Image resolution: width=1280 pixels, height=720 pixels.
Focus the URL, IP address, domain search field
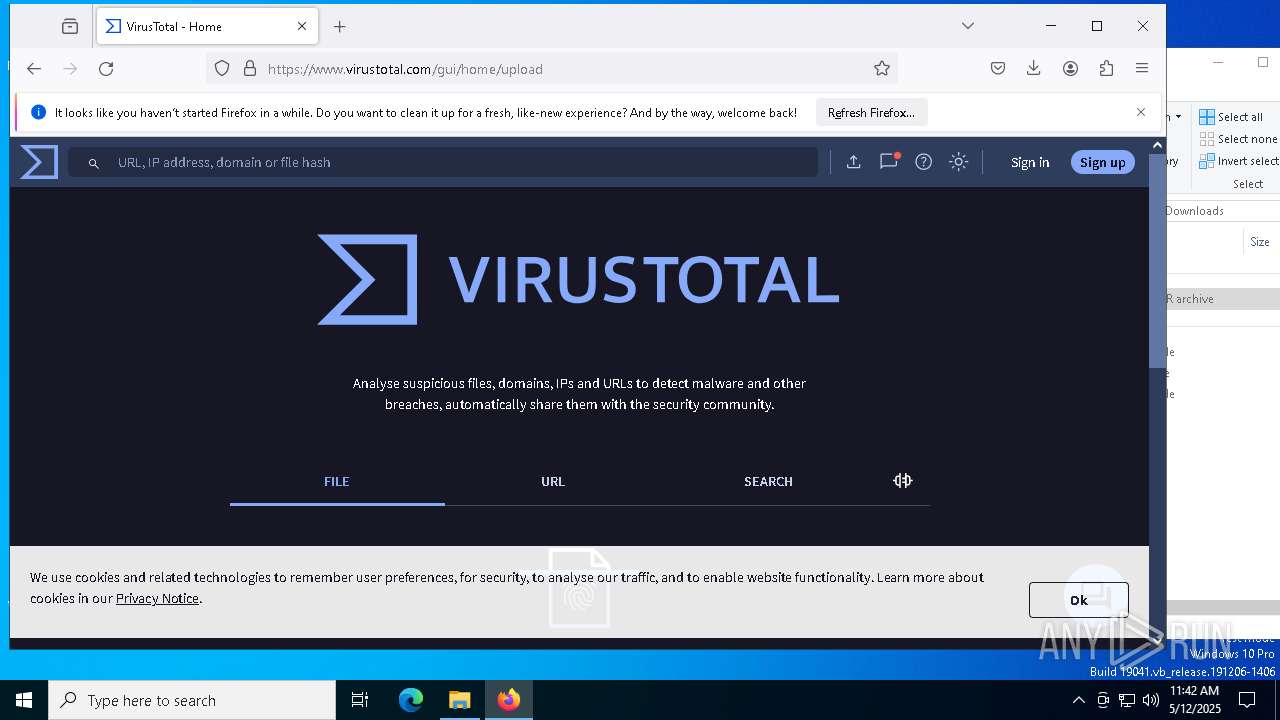443,162
